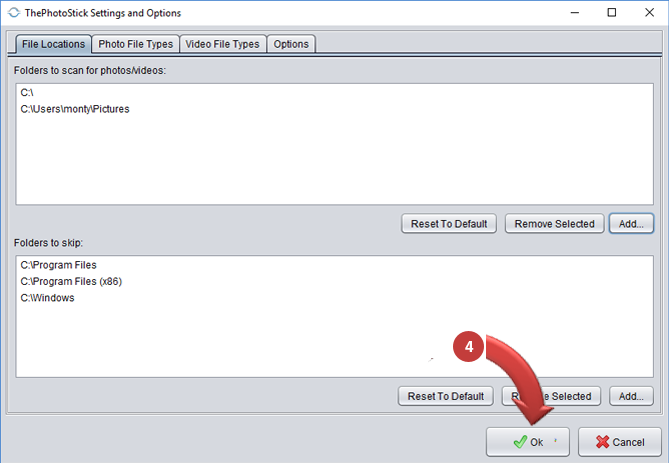Reset skip folders to default
Screen dimensions: 669x463
click(445, 396)
